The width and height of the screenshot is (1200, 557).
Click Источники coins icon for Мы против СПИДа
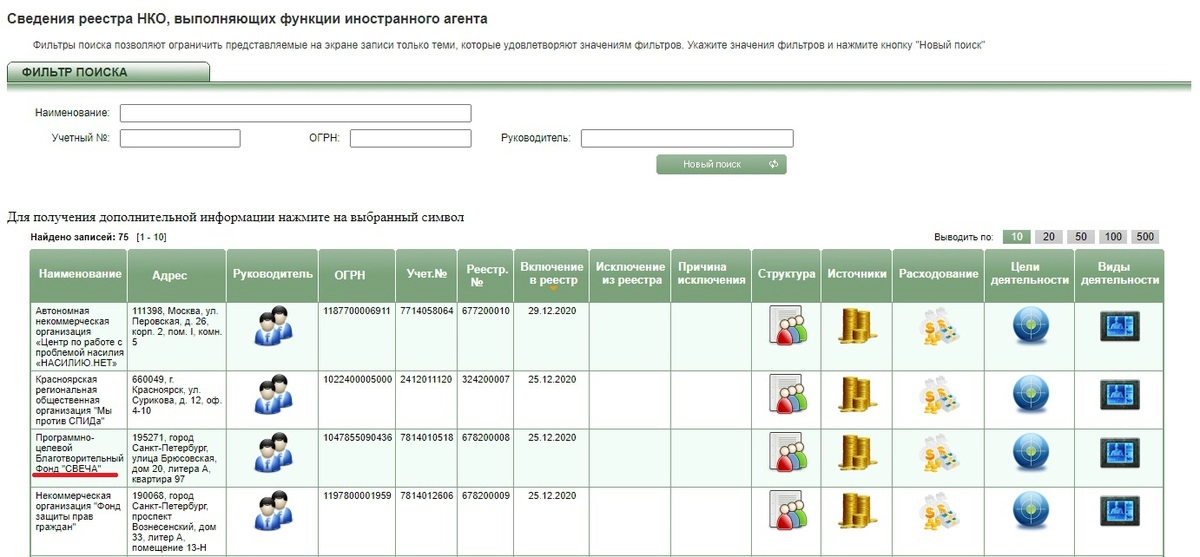(856, 394)
